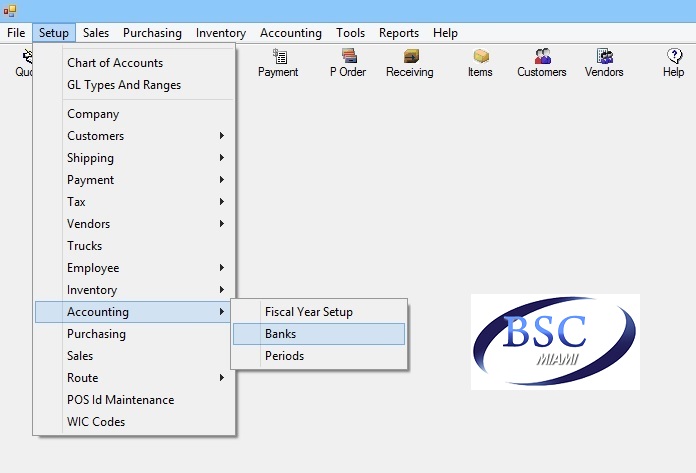Screen dimensions: 696x473
Task: Select Sales in Setup menu
Action: click(x=134, y=356)
